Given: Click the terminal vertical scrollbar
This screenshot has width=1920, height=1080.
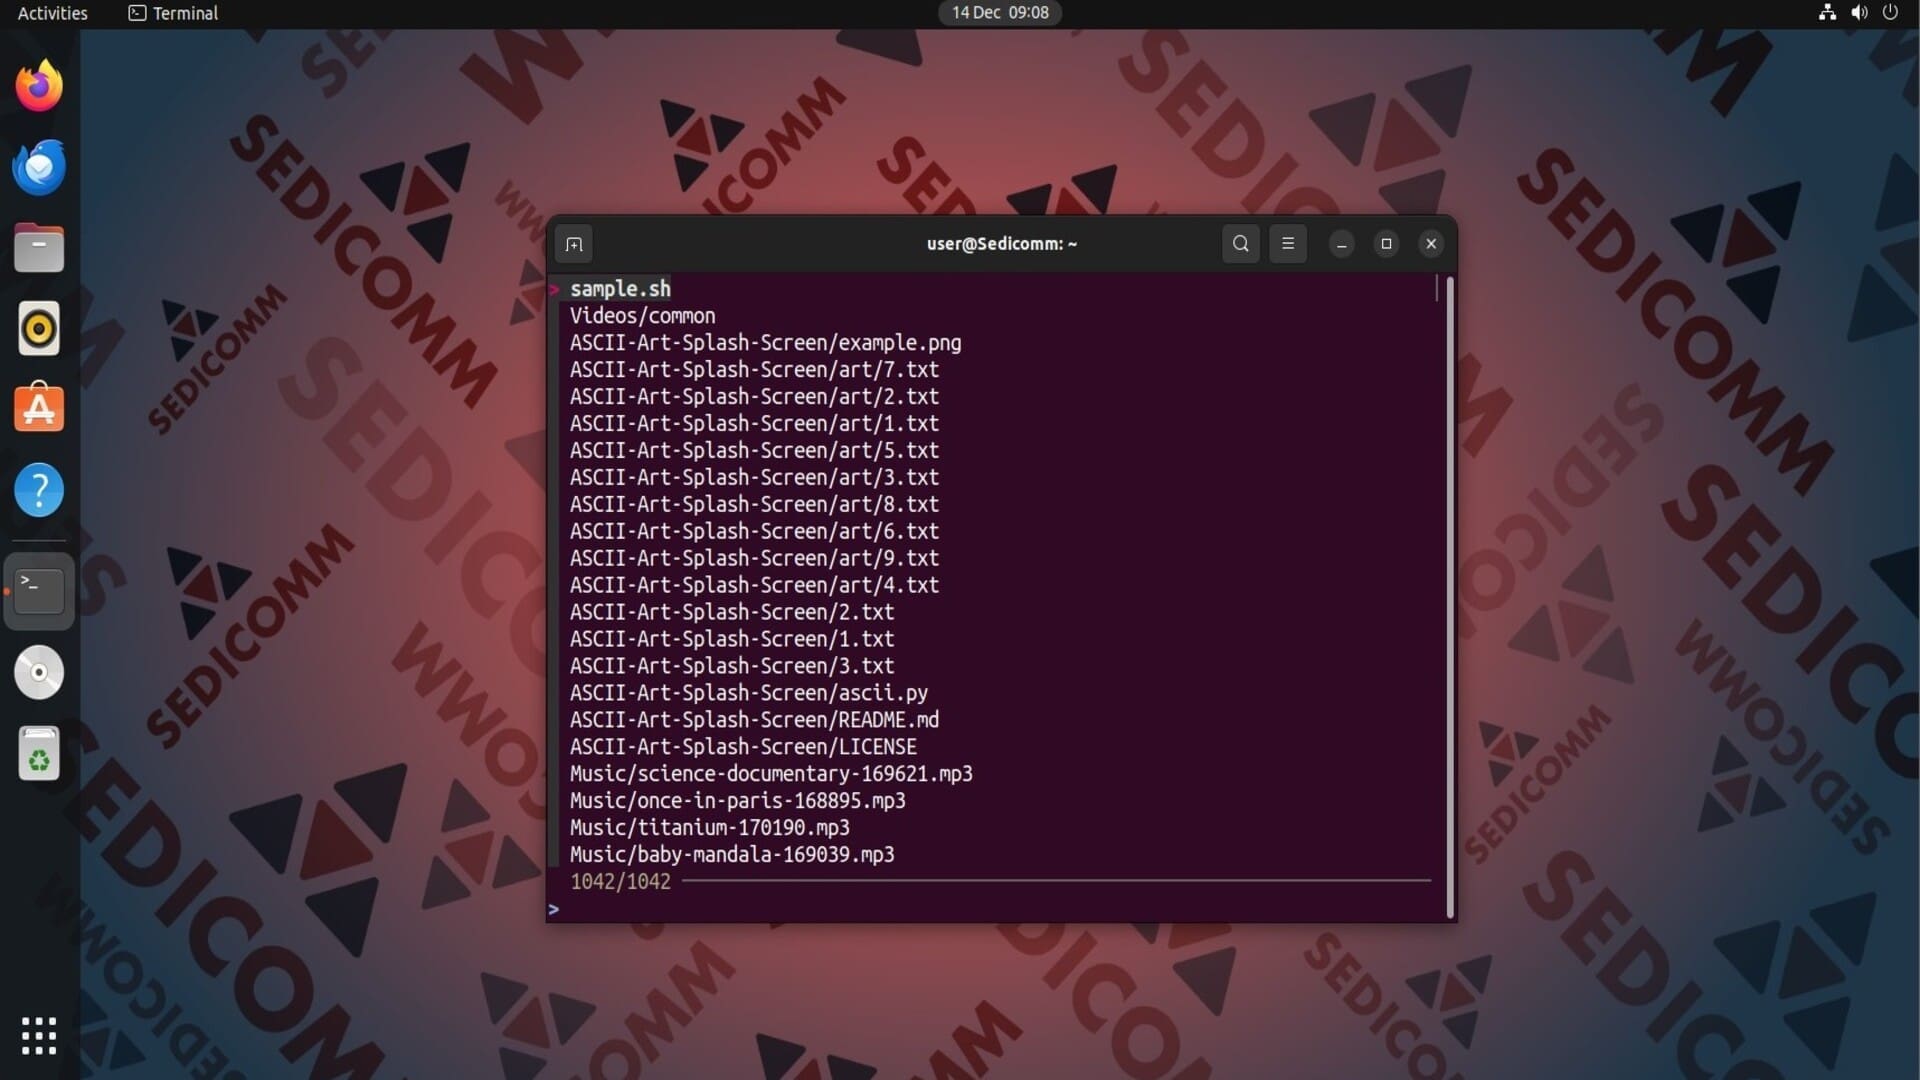Looking at the screenshot, I should coord(1449,596).
